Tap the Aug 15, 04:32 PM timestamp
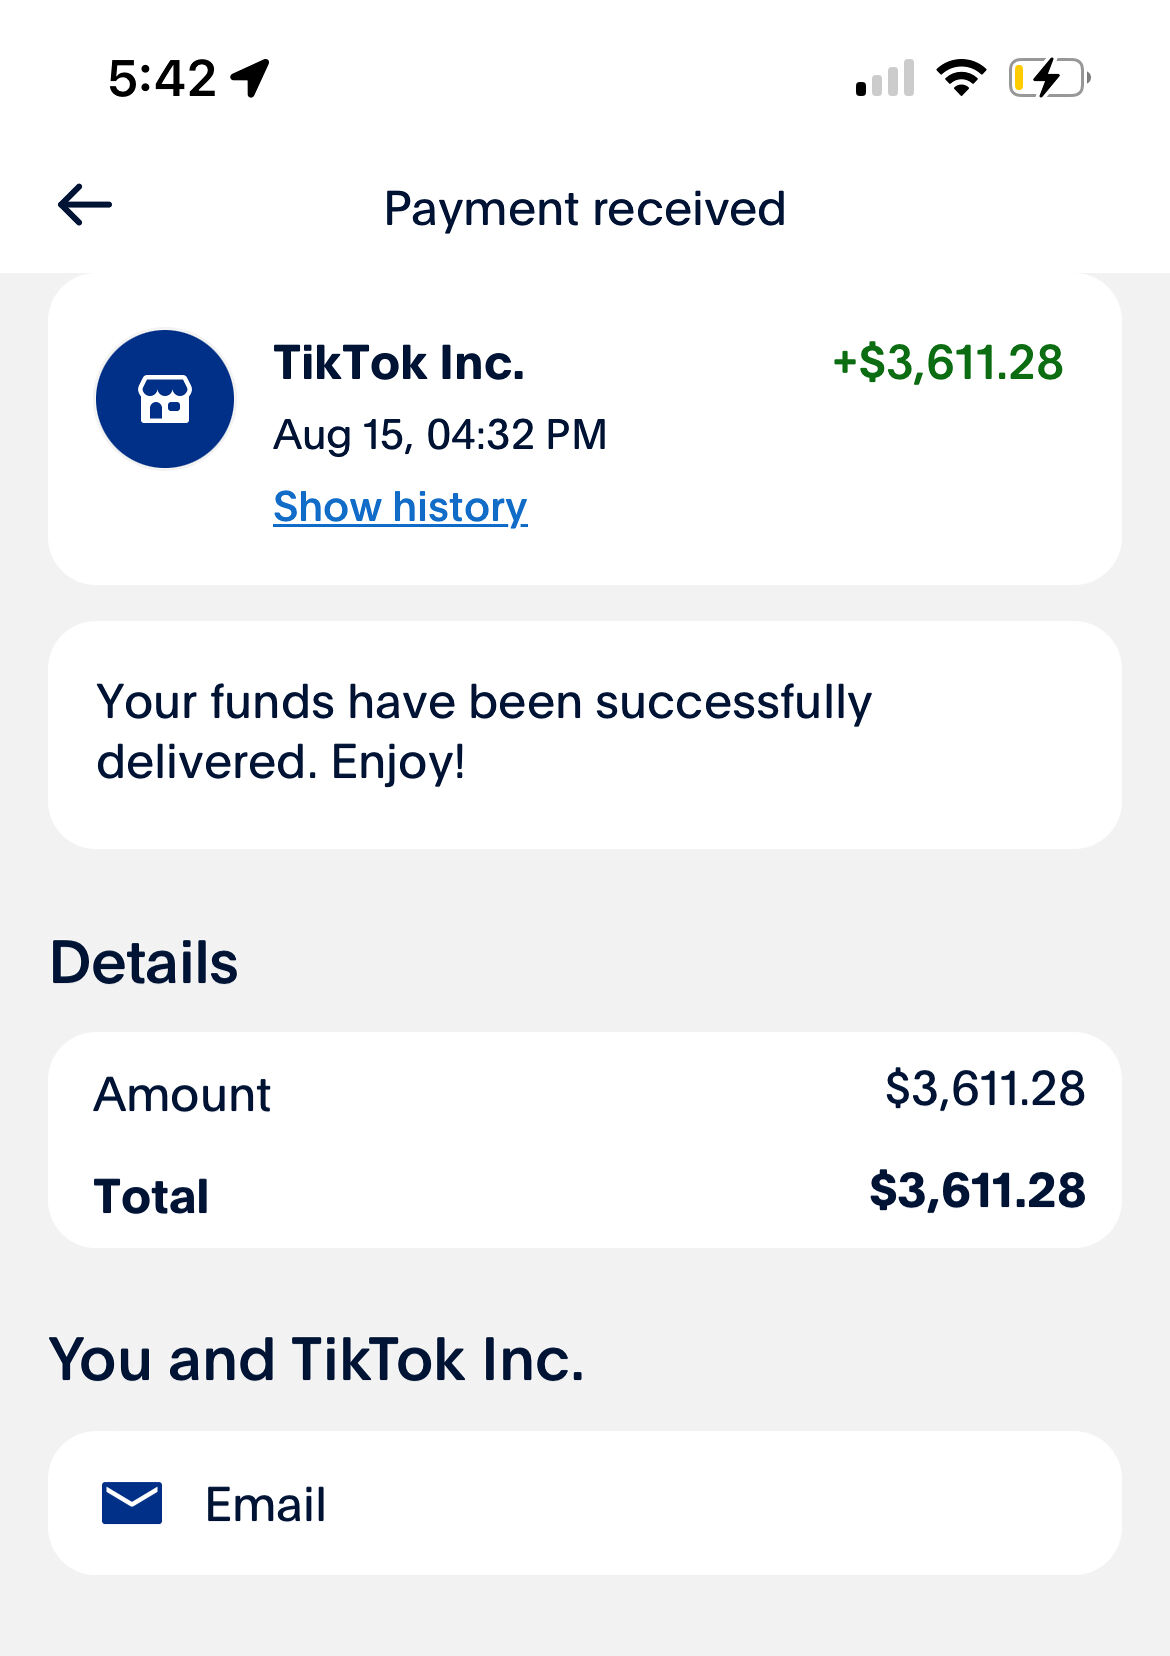Image resolution: width=1170 pixels, height=1656 pixels. tap(440, 435)
